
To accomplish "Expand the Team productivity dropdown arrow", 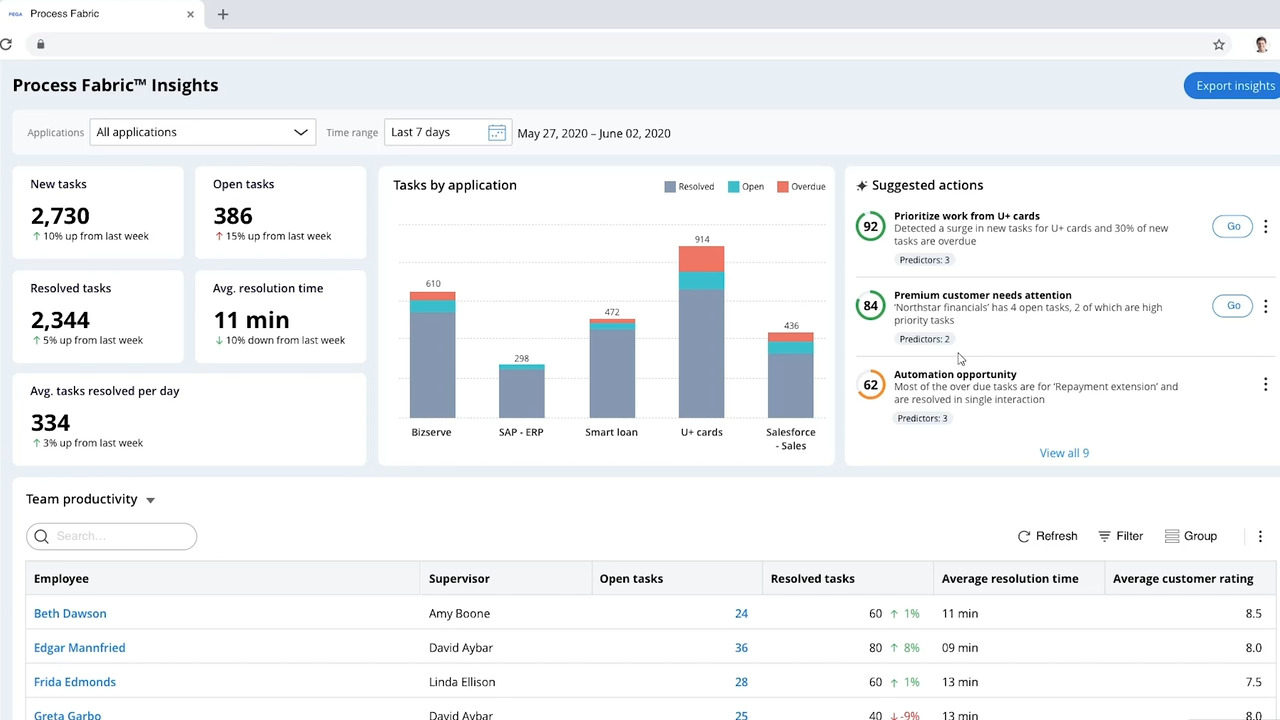I will click(150, 500).
